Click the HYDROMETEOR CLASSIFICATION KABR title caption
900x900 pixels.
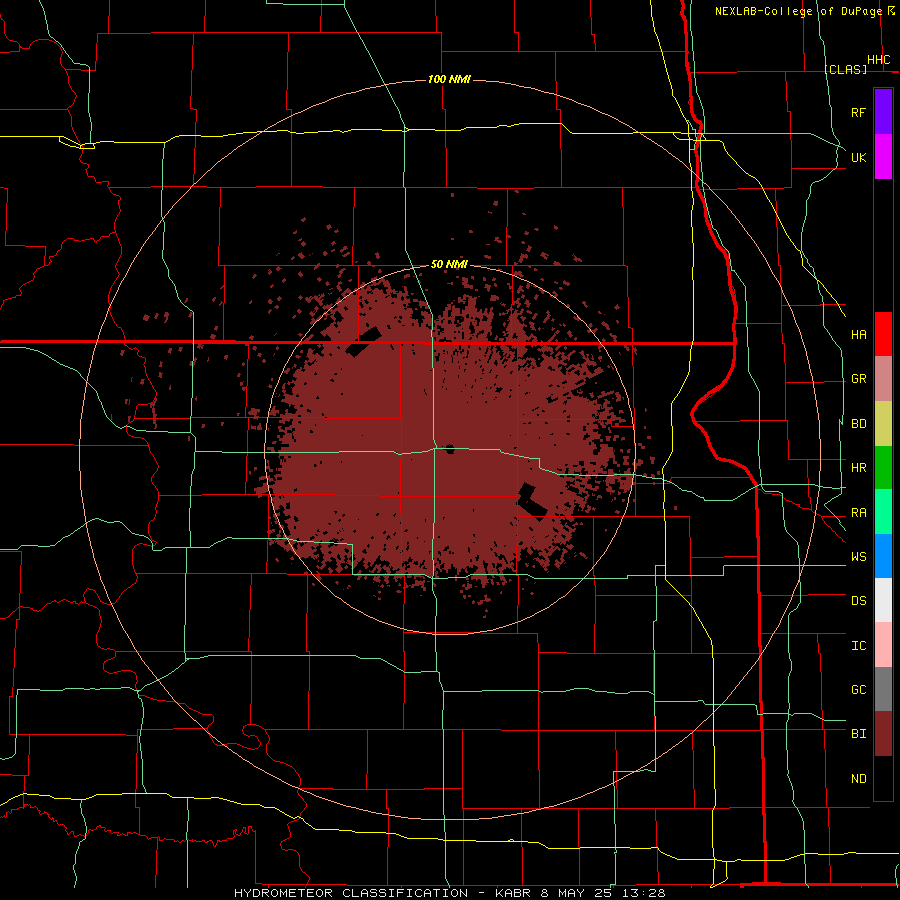[449, 893]
